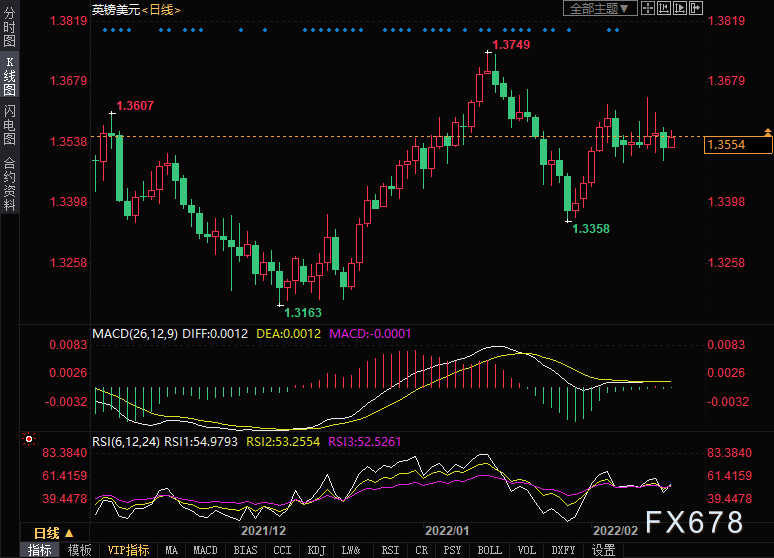
Task: Open the 闪电图 side tab
Action: click(x=9, y=123)
